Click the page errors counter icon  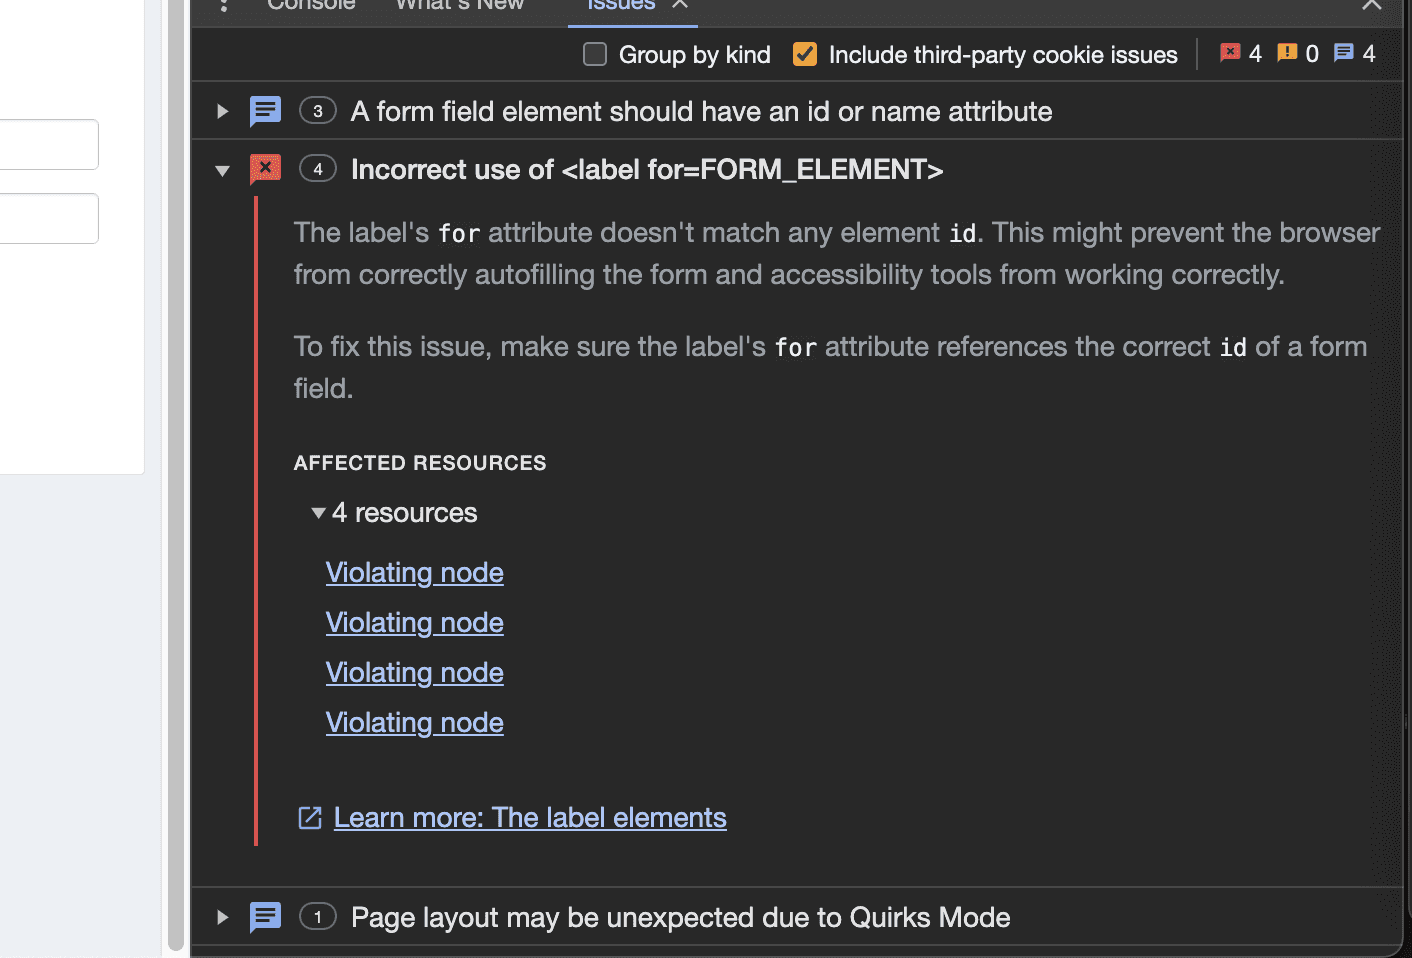click(x=1230, y=53)
